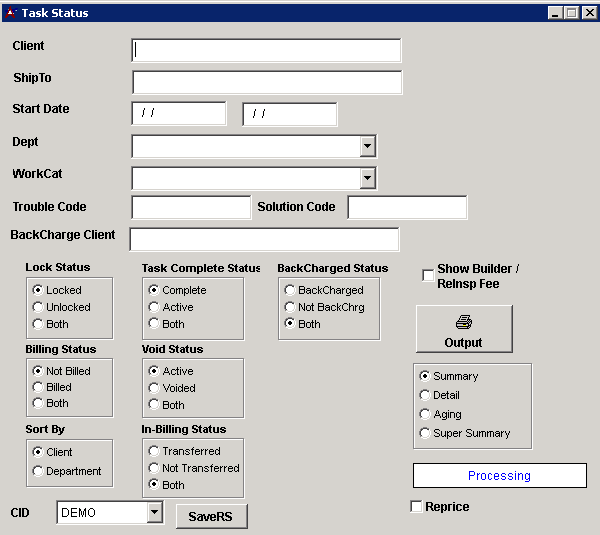
Task: Toggle the Reprice checkbox
Action: (x=417, y=507)
